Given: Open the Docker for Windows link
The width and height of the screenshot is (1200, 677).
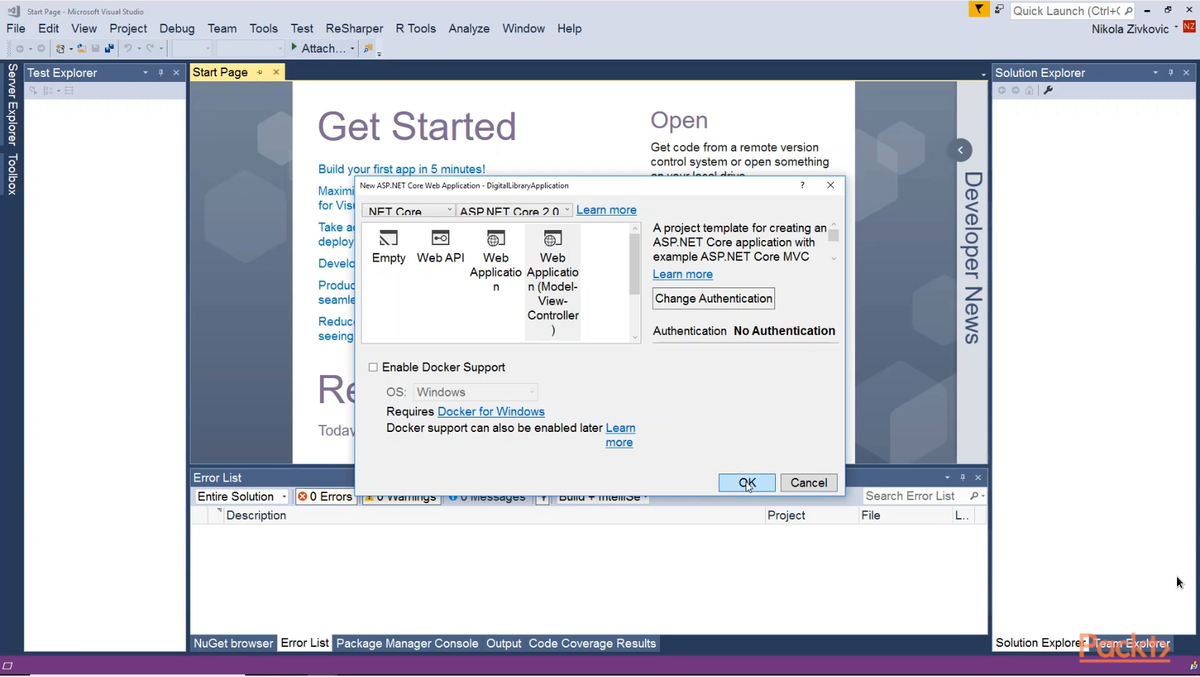Looking at the screenshot, I should [491, 411].
